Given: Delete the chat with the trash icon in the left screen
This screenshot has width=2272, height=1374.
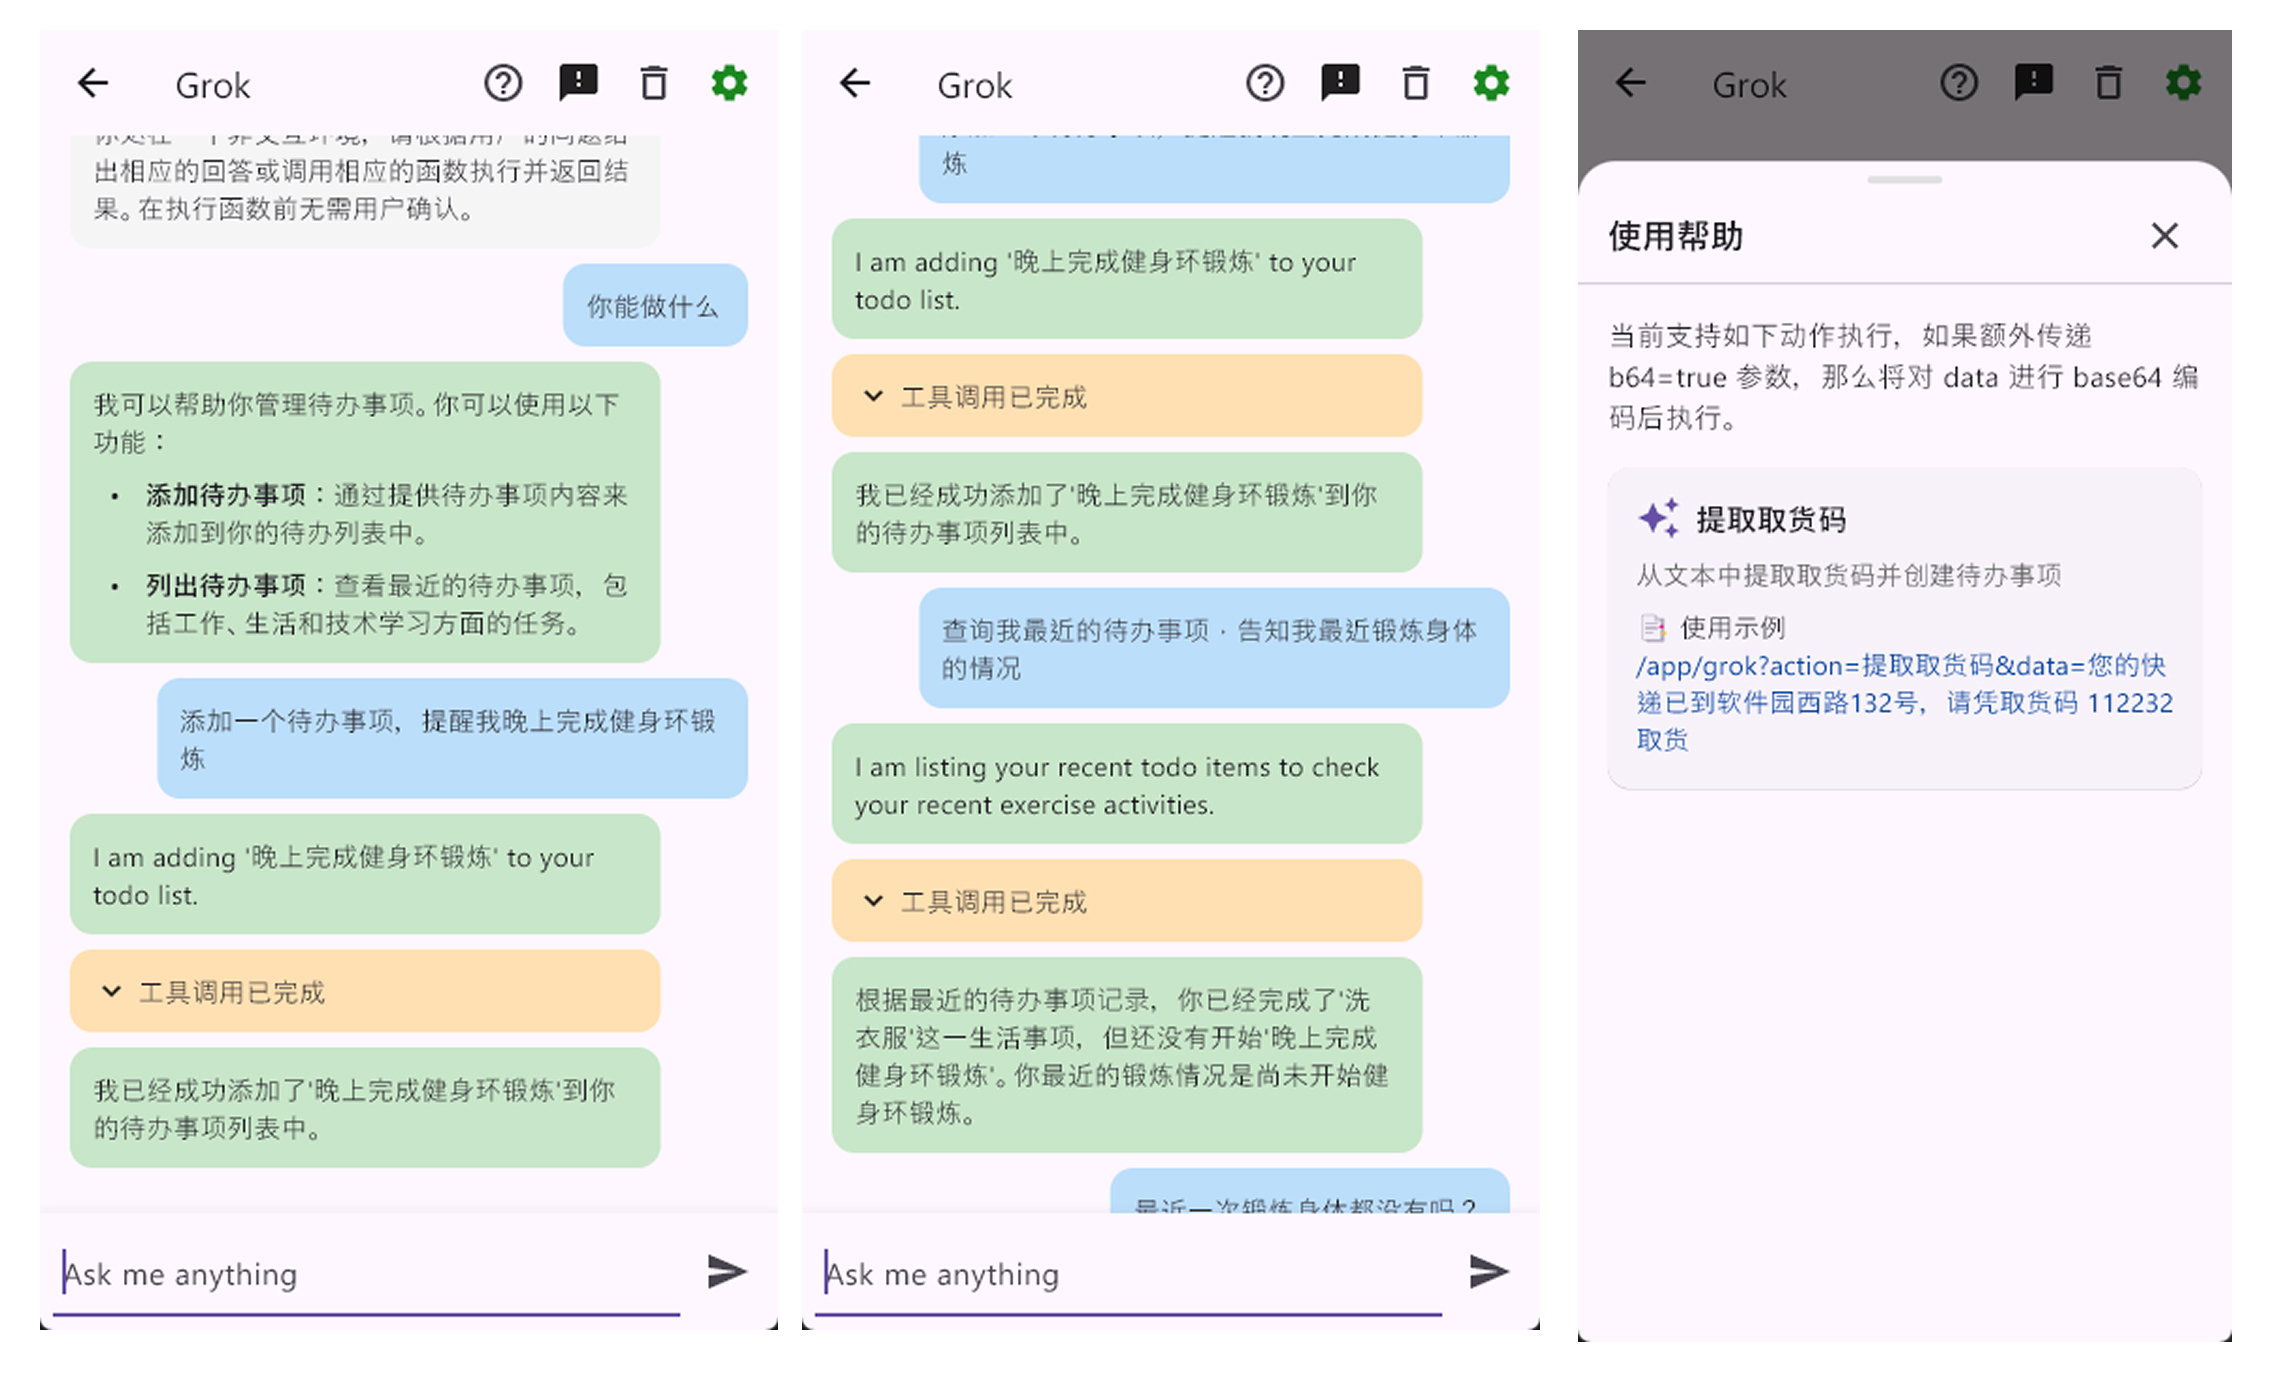Looking at the screenshot, I should (654, 83).
